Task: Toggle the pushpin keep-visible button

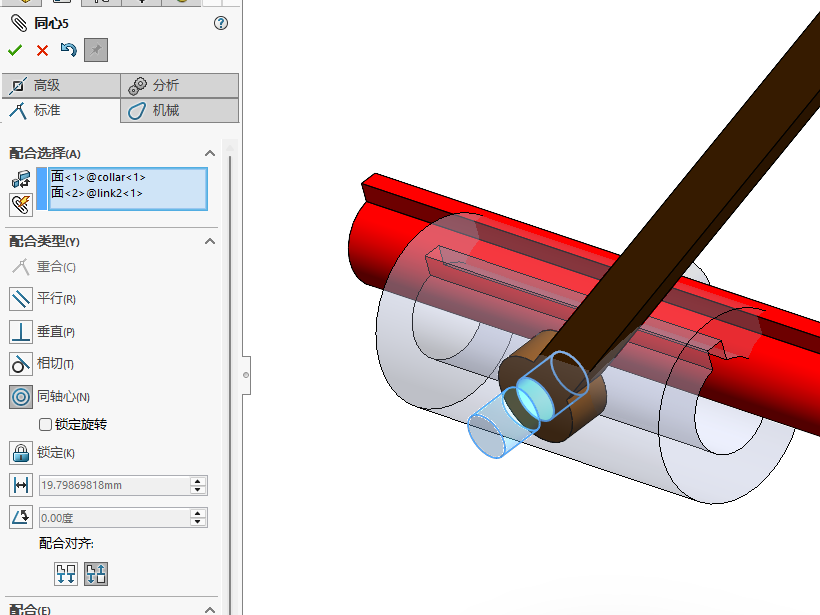Action: [x=96, y=50]
